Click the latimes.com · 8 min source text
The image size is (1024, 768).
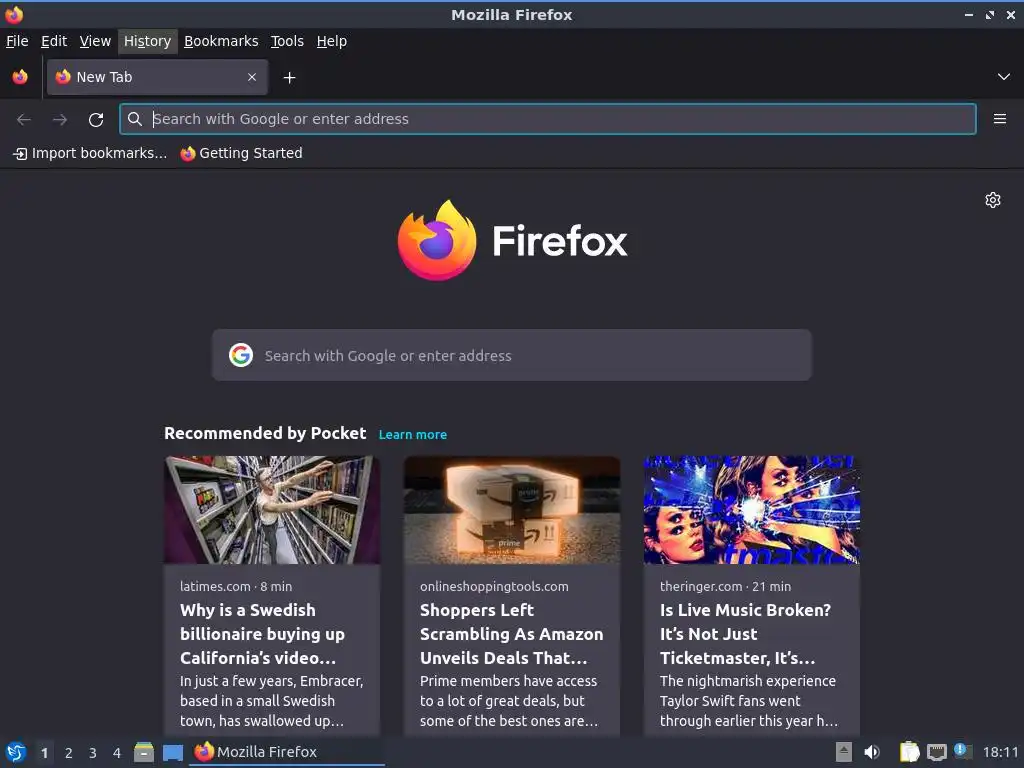(236, 586)
